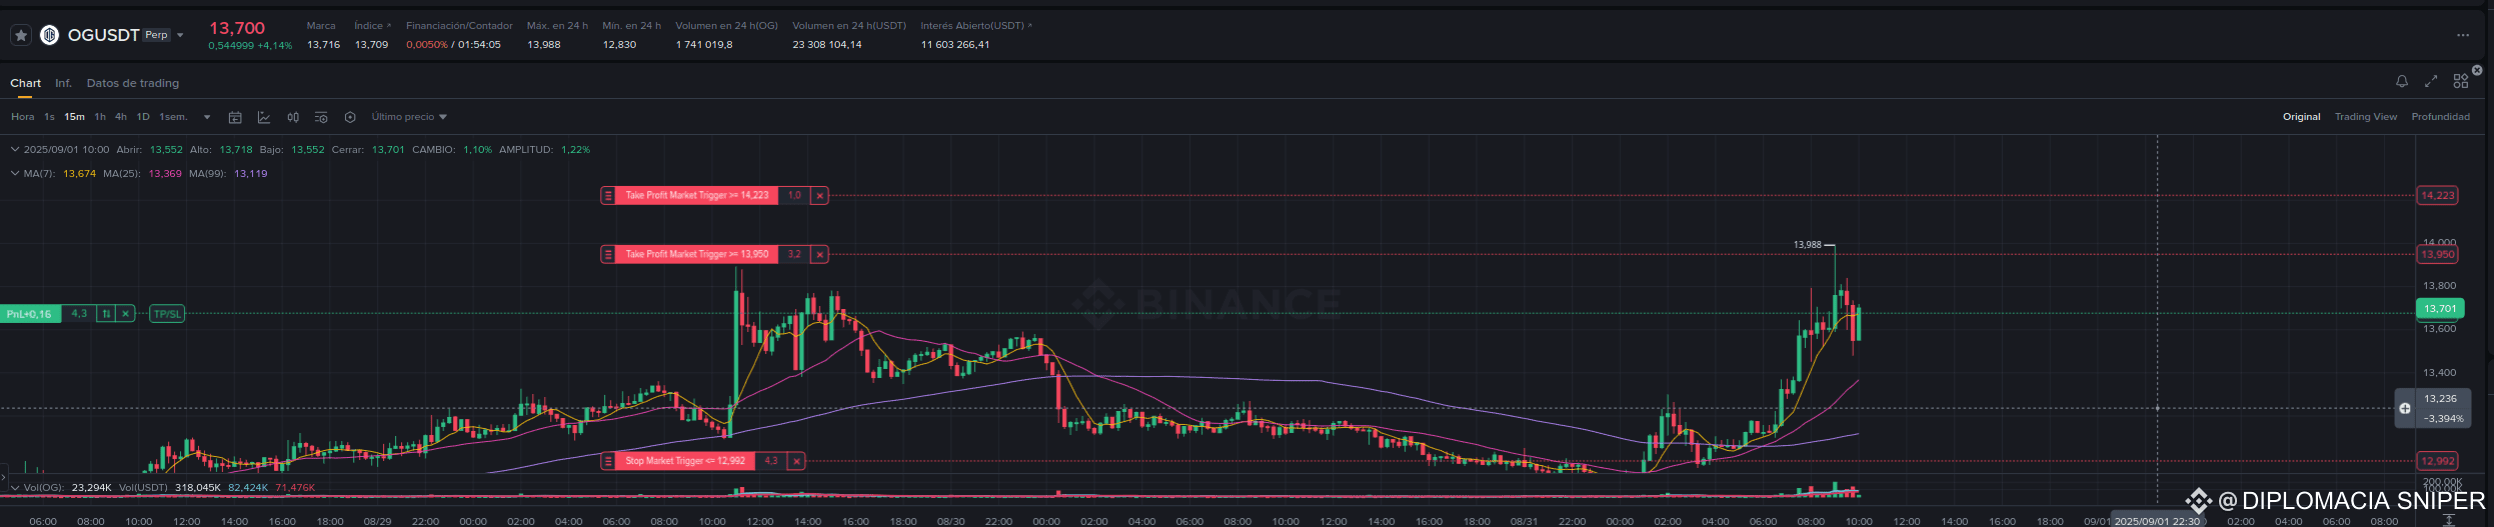Select the 15m interval
Viewport: 2494px width, 527px height.
(x=75, y=117)
